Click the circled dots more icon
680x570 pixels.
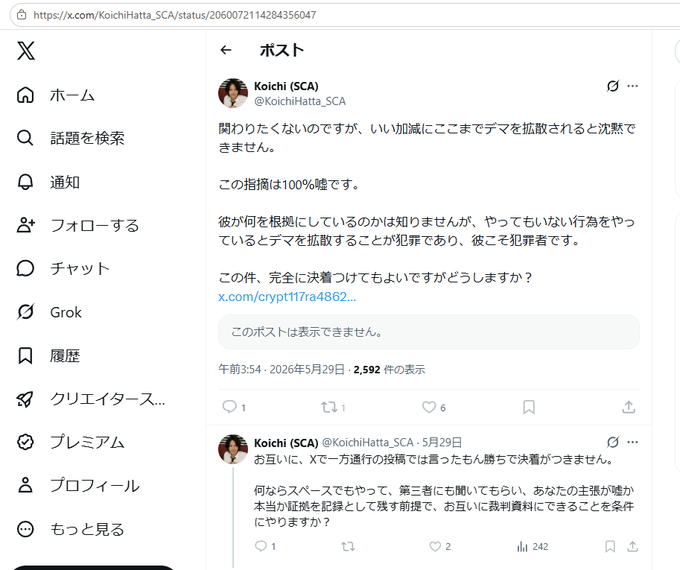pos(25,529)
